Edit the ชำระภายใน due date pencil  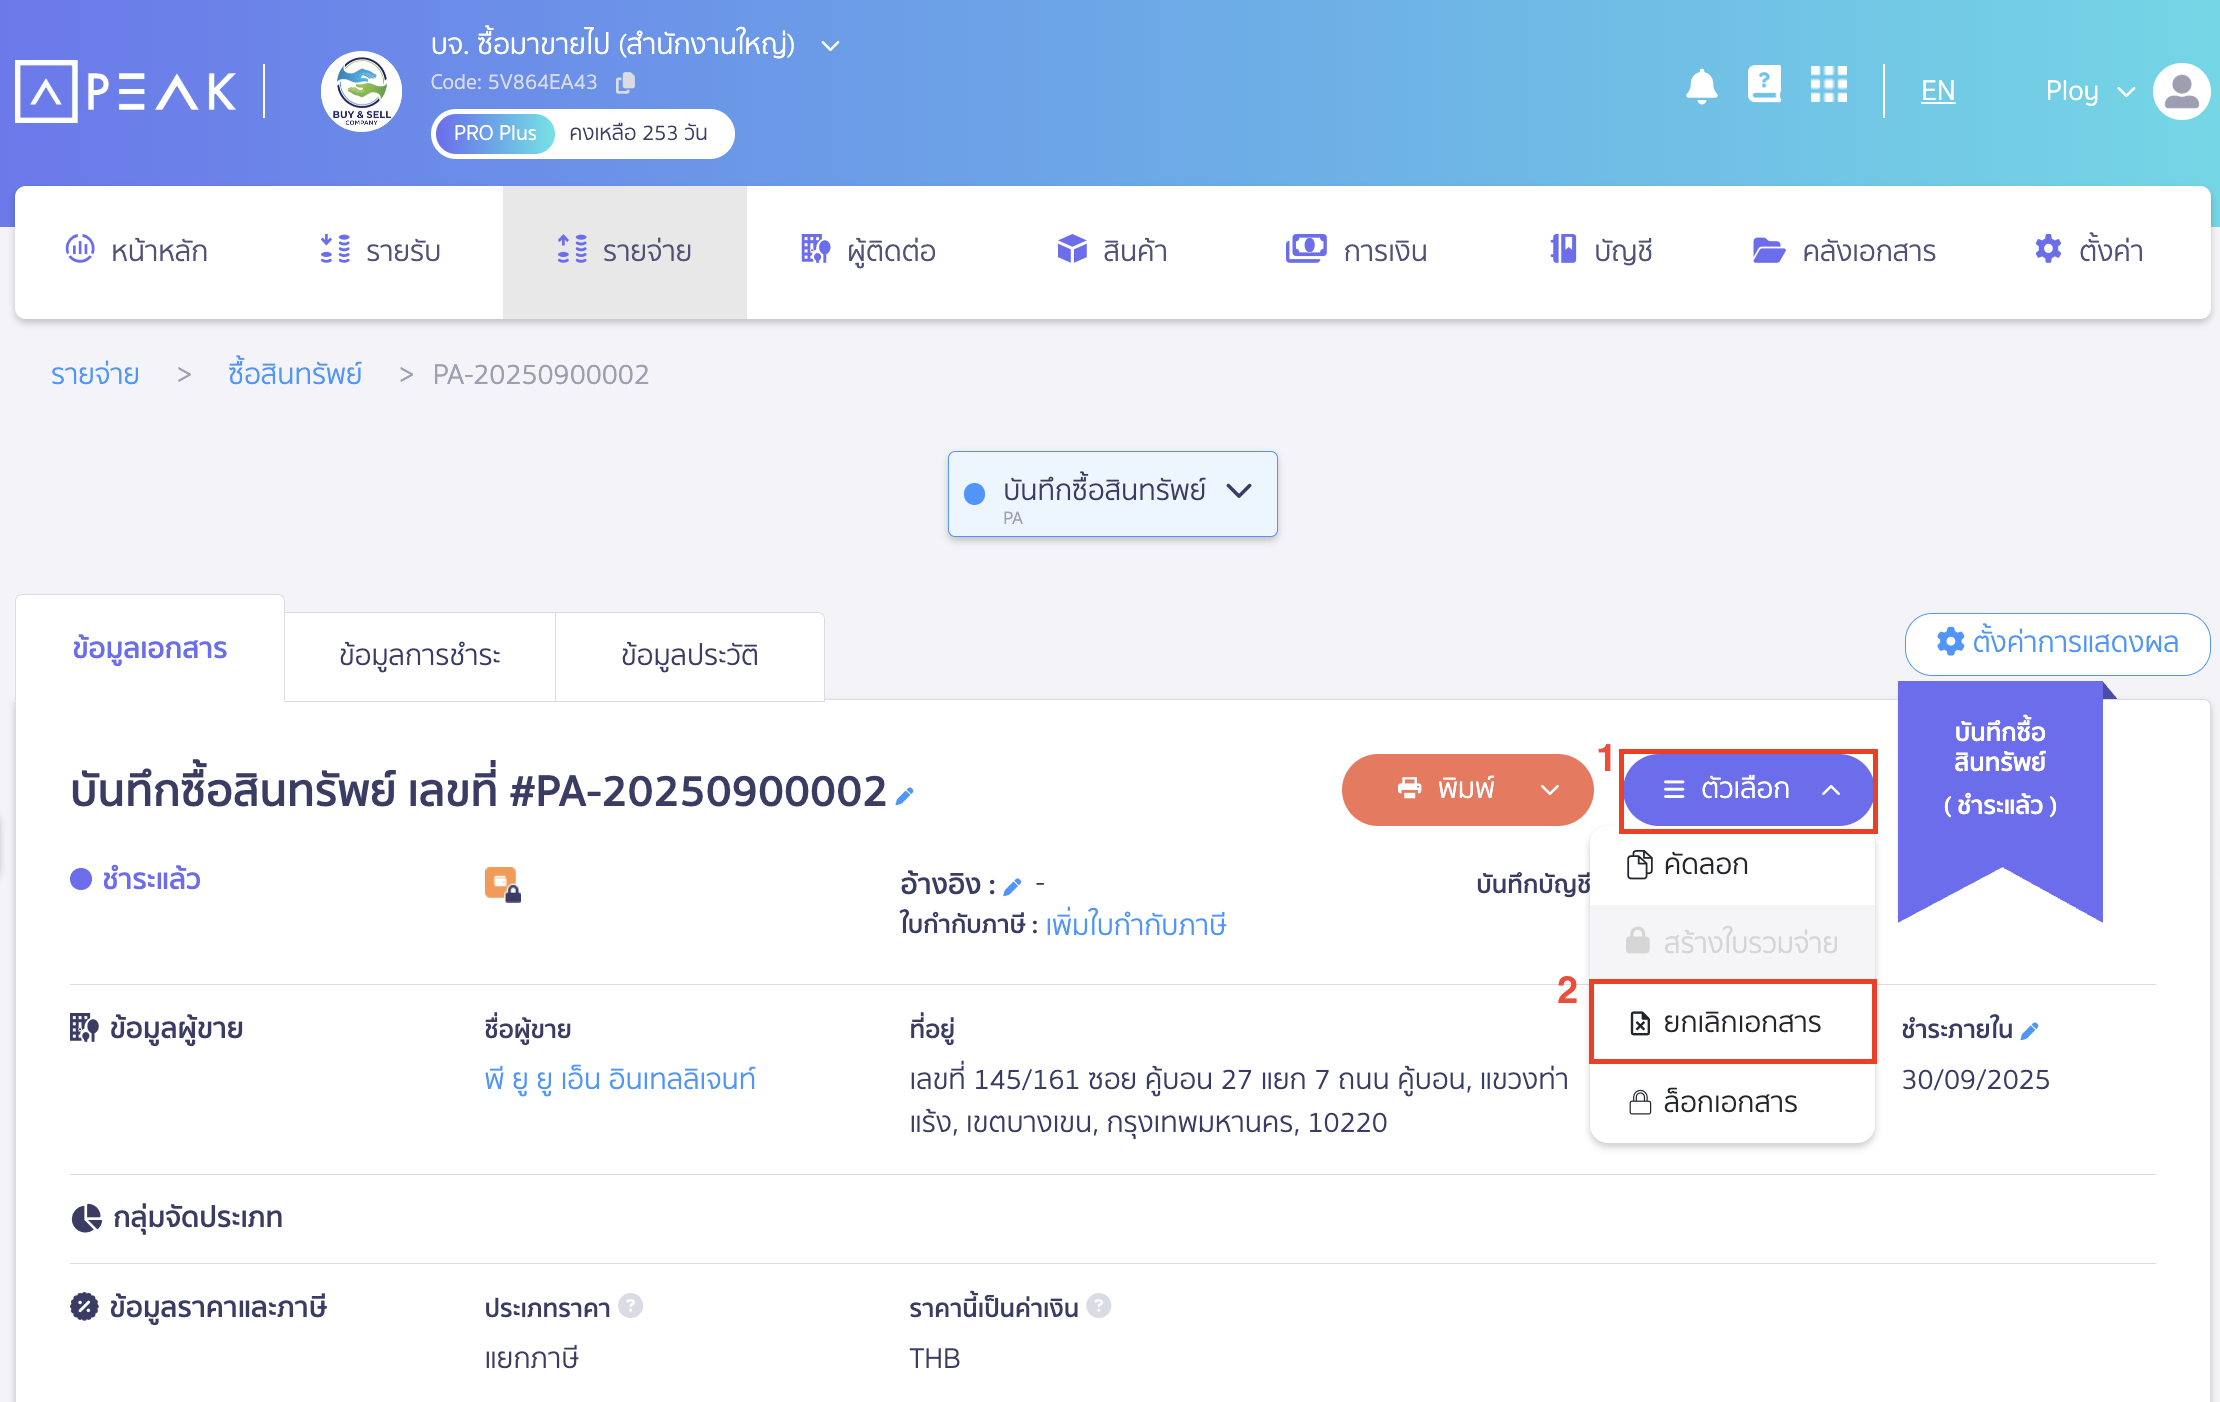coord(2030,1030)
